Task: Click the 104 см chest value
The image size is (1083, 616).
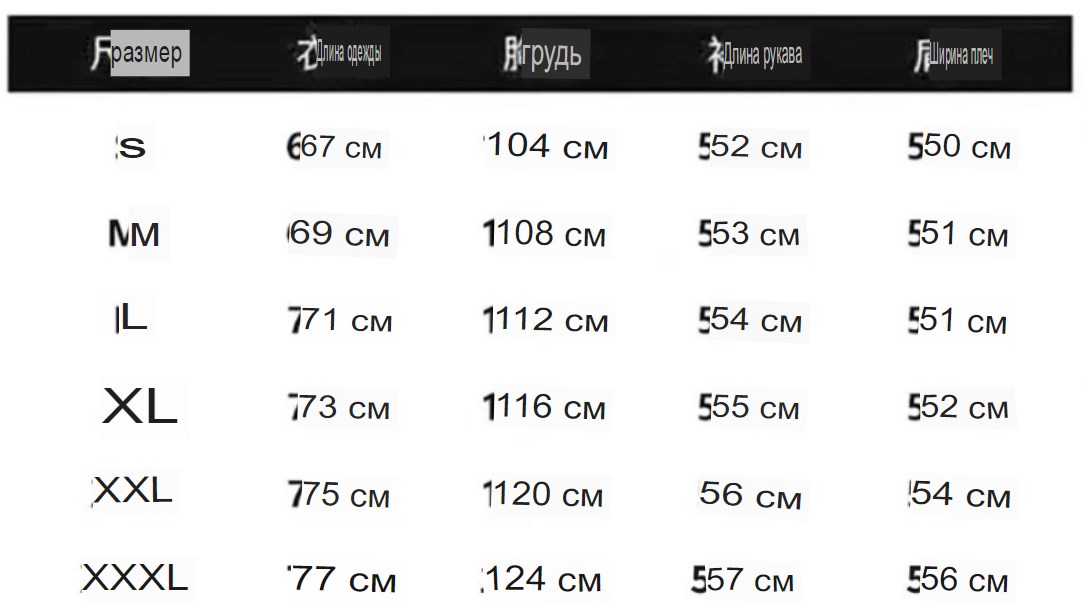Action: tap(546, 146)
